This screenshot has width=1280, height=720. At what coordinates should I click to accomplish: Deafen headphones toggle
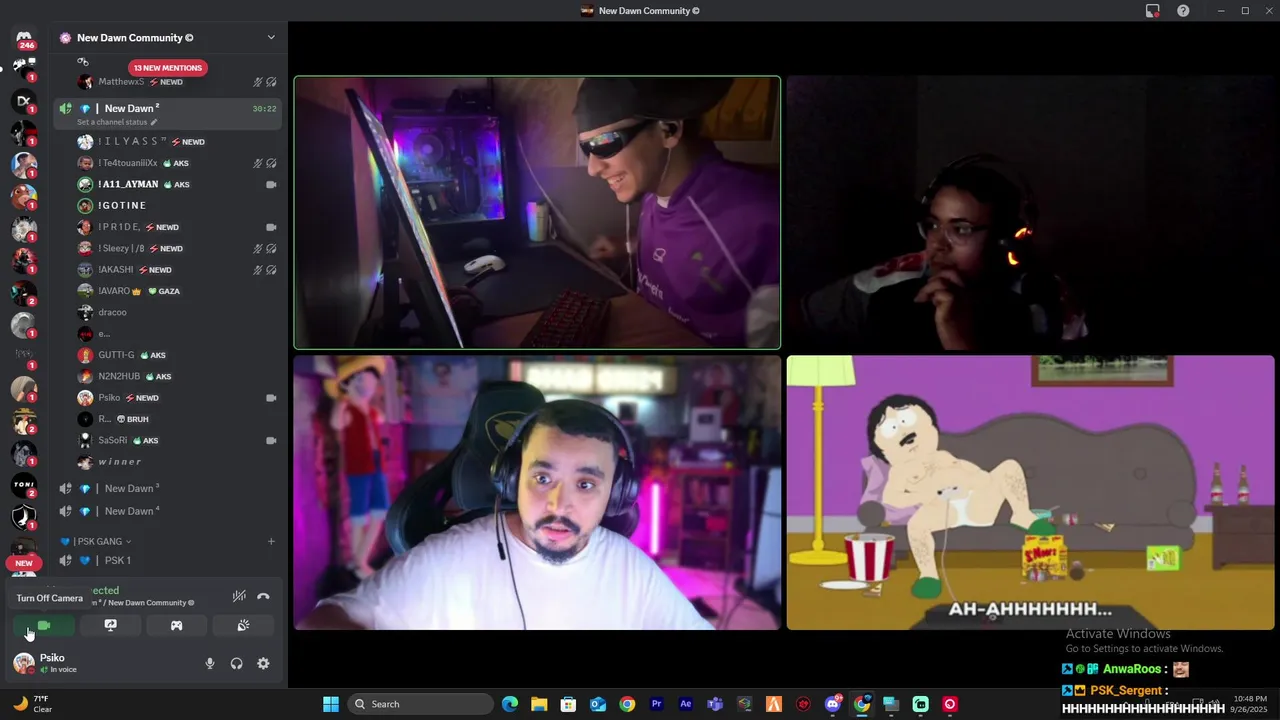click(236, 663)
